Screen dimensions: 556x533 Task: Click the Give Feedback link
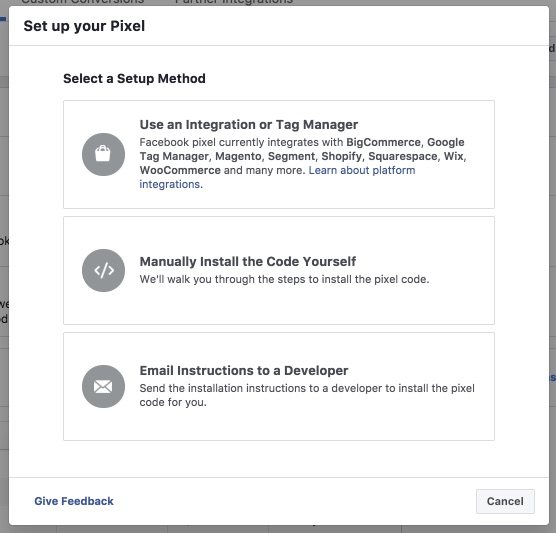tap(74, 501)
